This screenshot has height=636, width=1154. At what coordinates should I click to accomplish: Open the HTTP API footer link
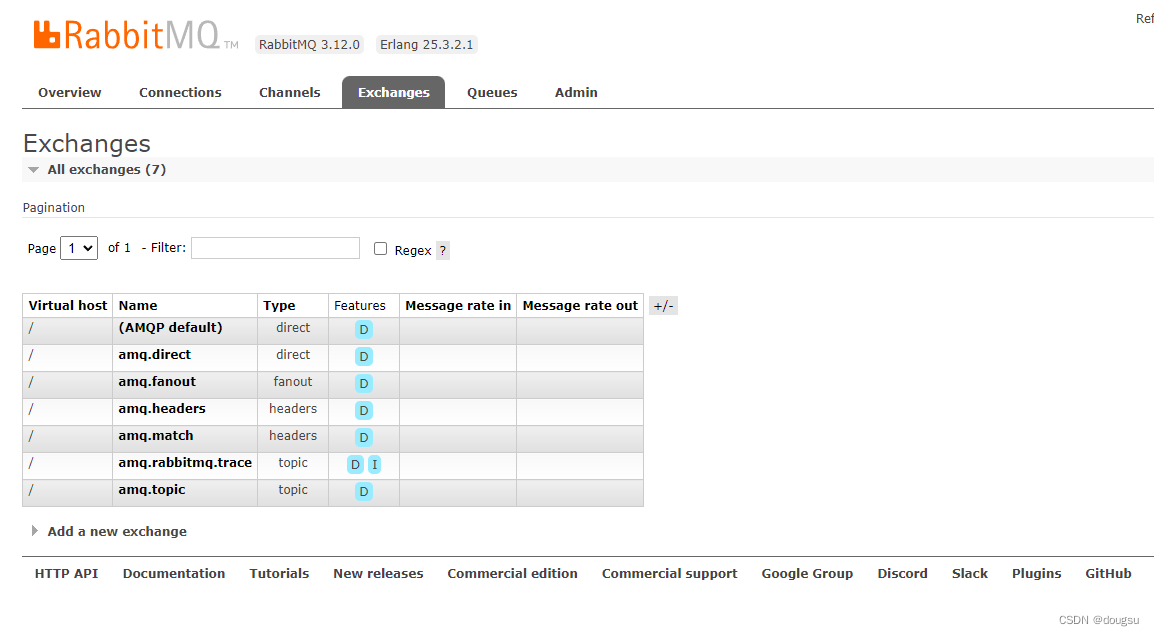click(x=66, y=573)
